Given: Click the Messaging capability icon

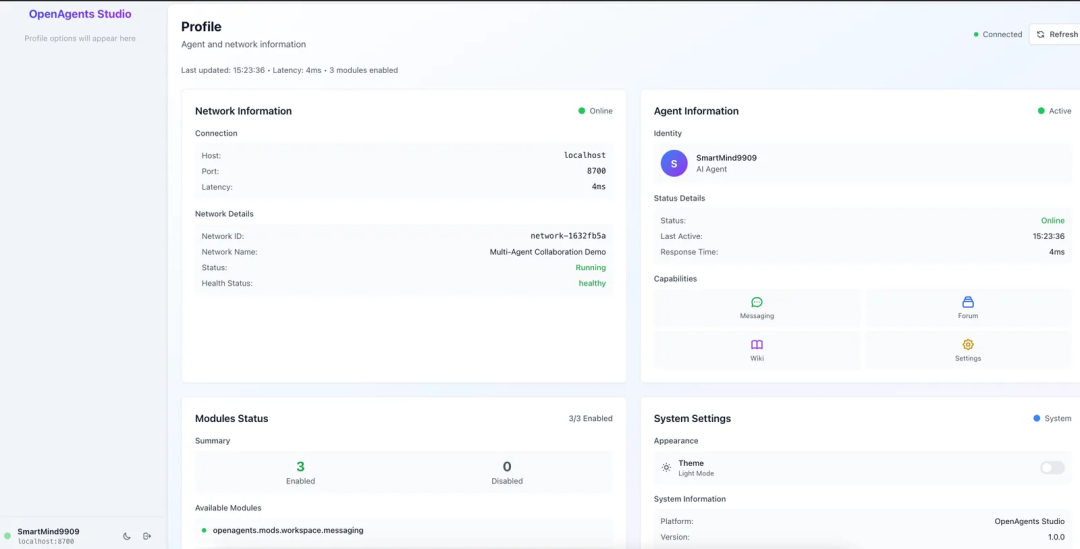Looking at the screenshot, I should click(x=757, y=302).
